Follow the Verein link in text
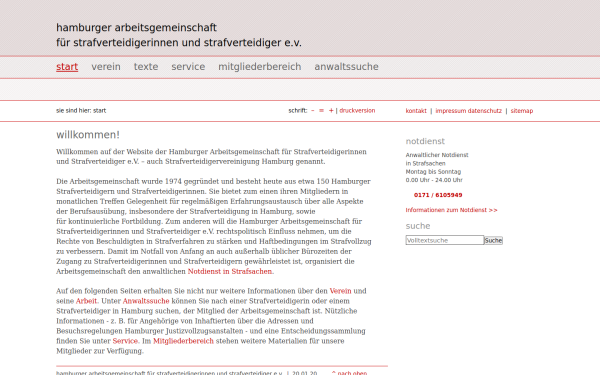The width and height of the screenshot is (600, 375). point(340,291)
